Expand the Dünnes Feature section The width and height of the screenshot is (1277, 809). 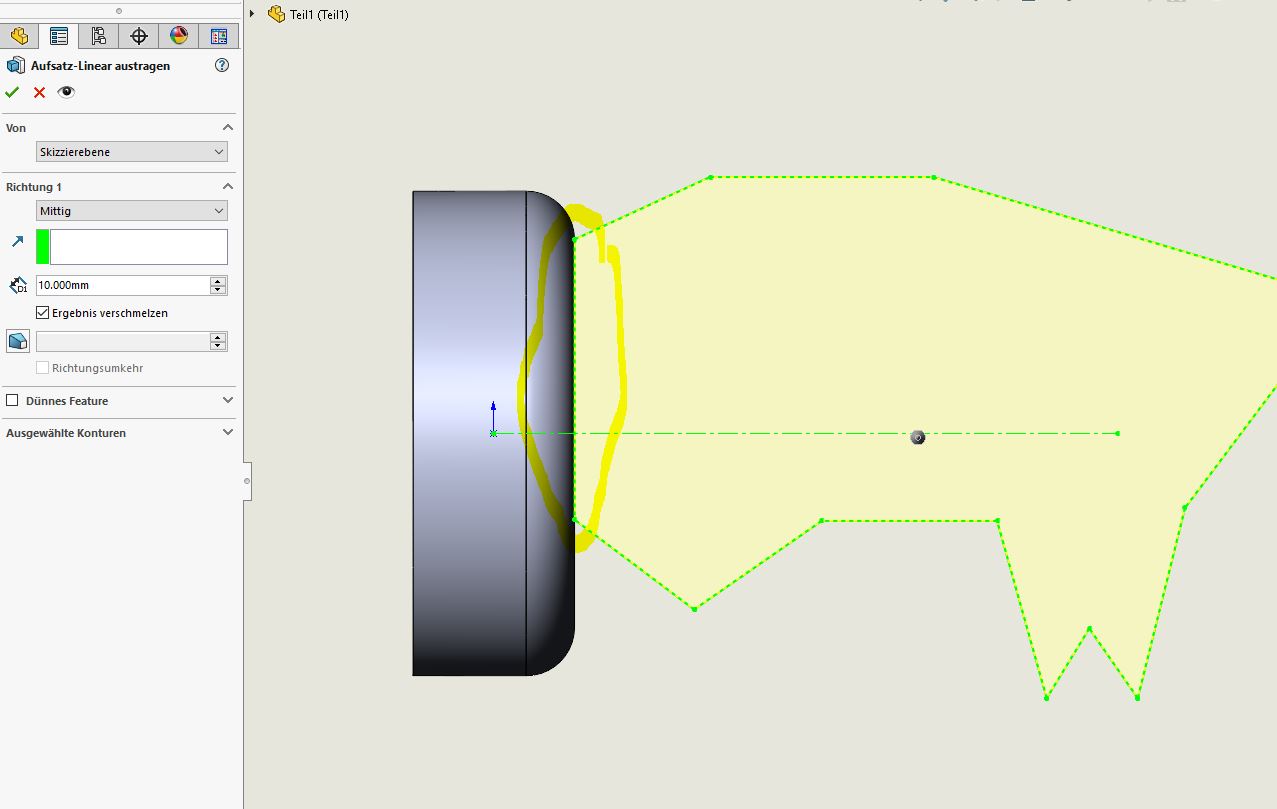coord(228,400)
